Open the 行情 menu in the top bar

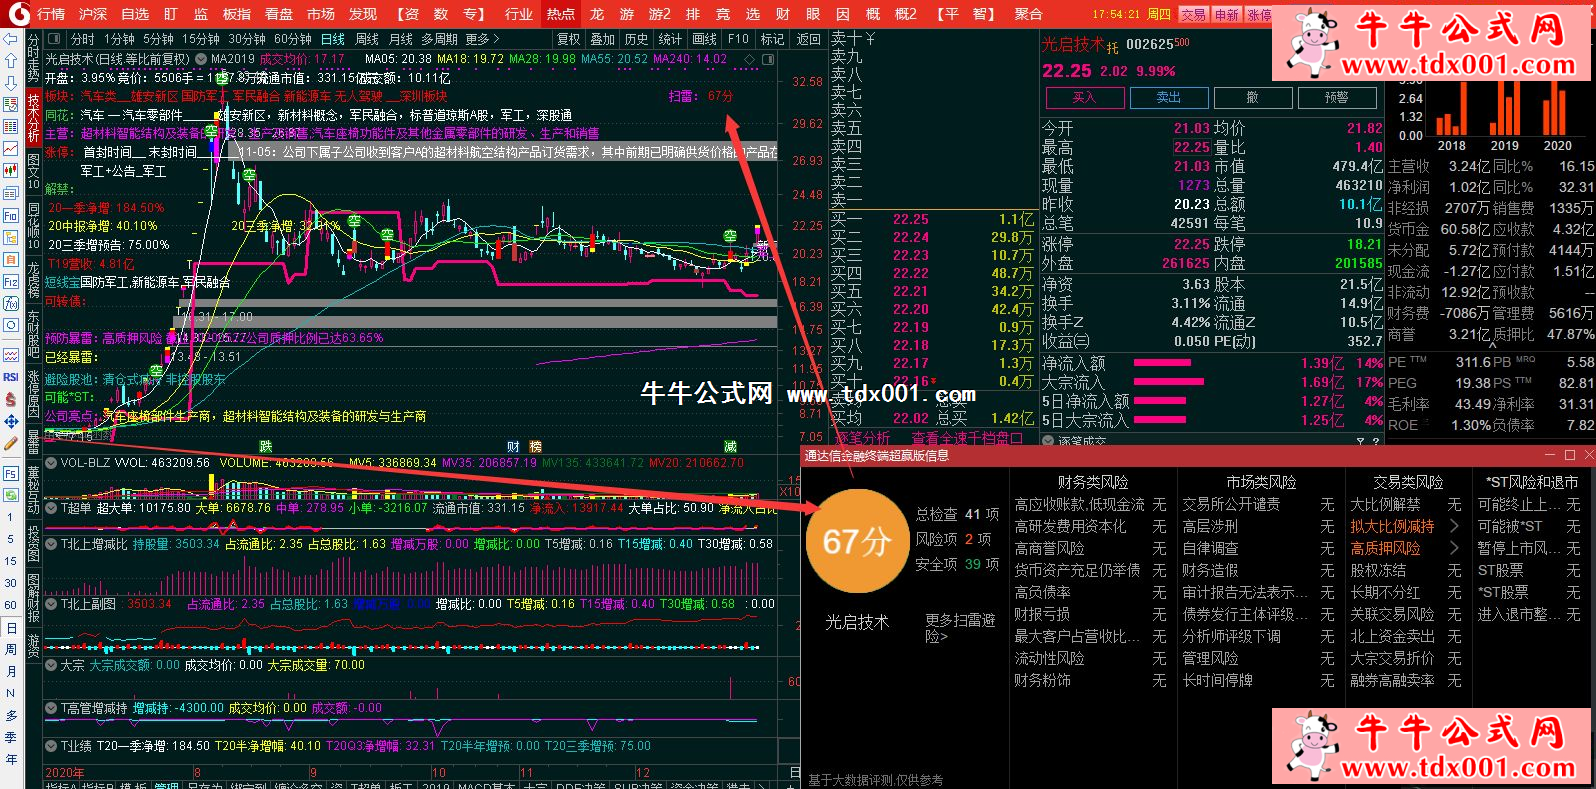tap(51, 14)
